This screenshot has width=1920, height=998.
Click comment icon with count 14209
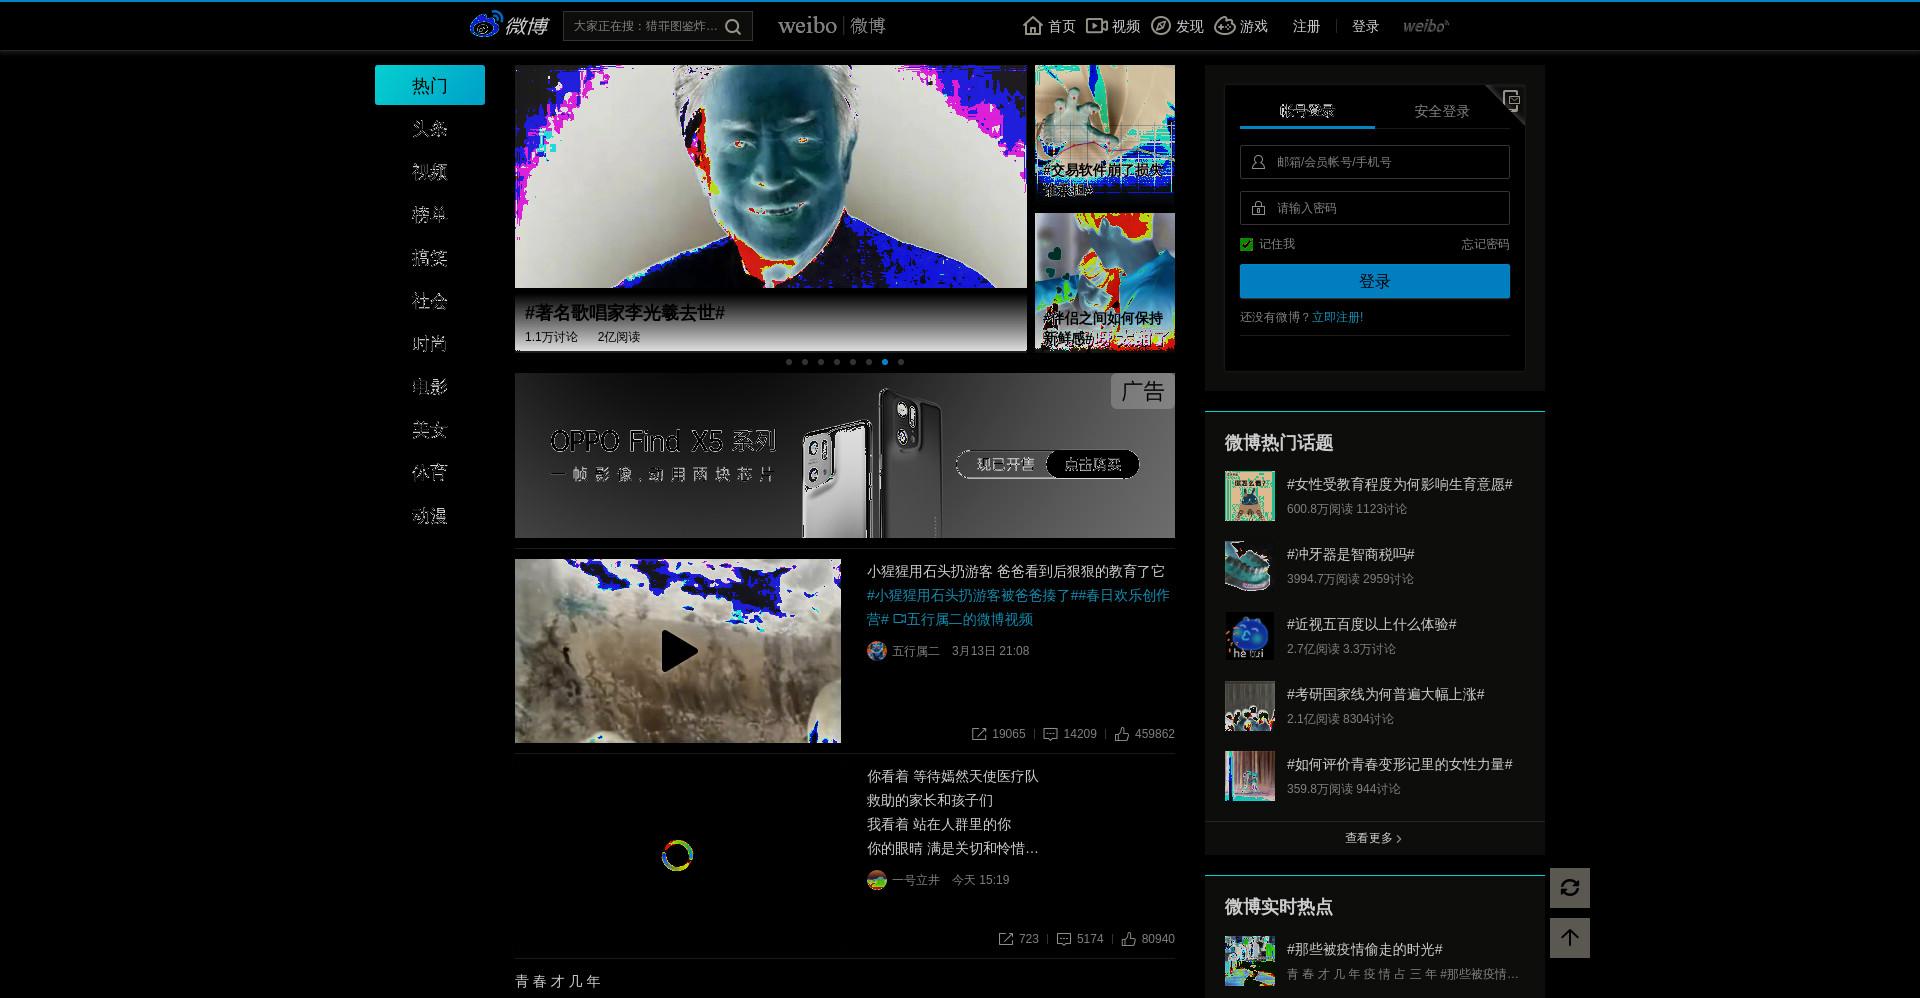1050,734
